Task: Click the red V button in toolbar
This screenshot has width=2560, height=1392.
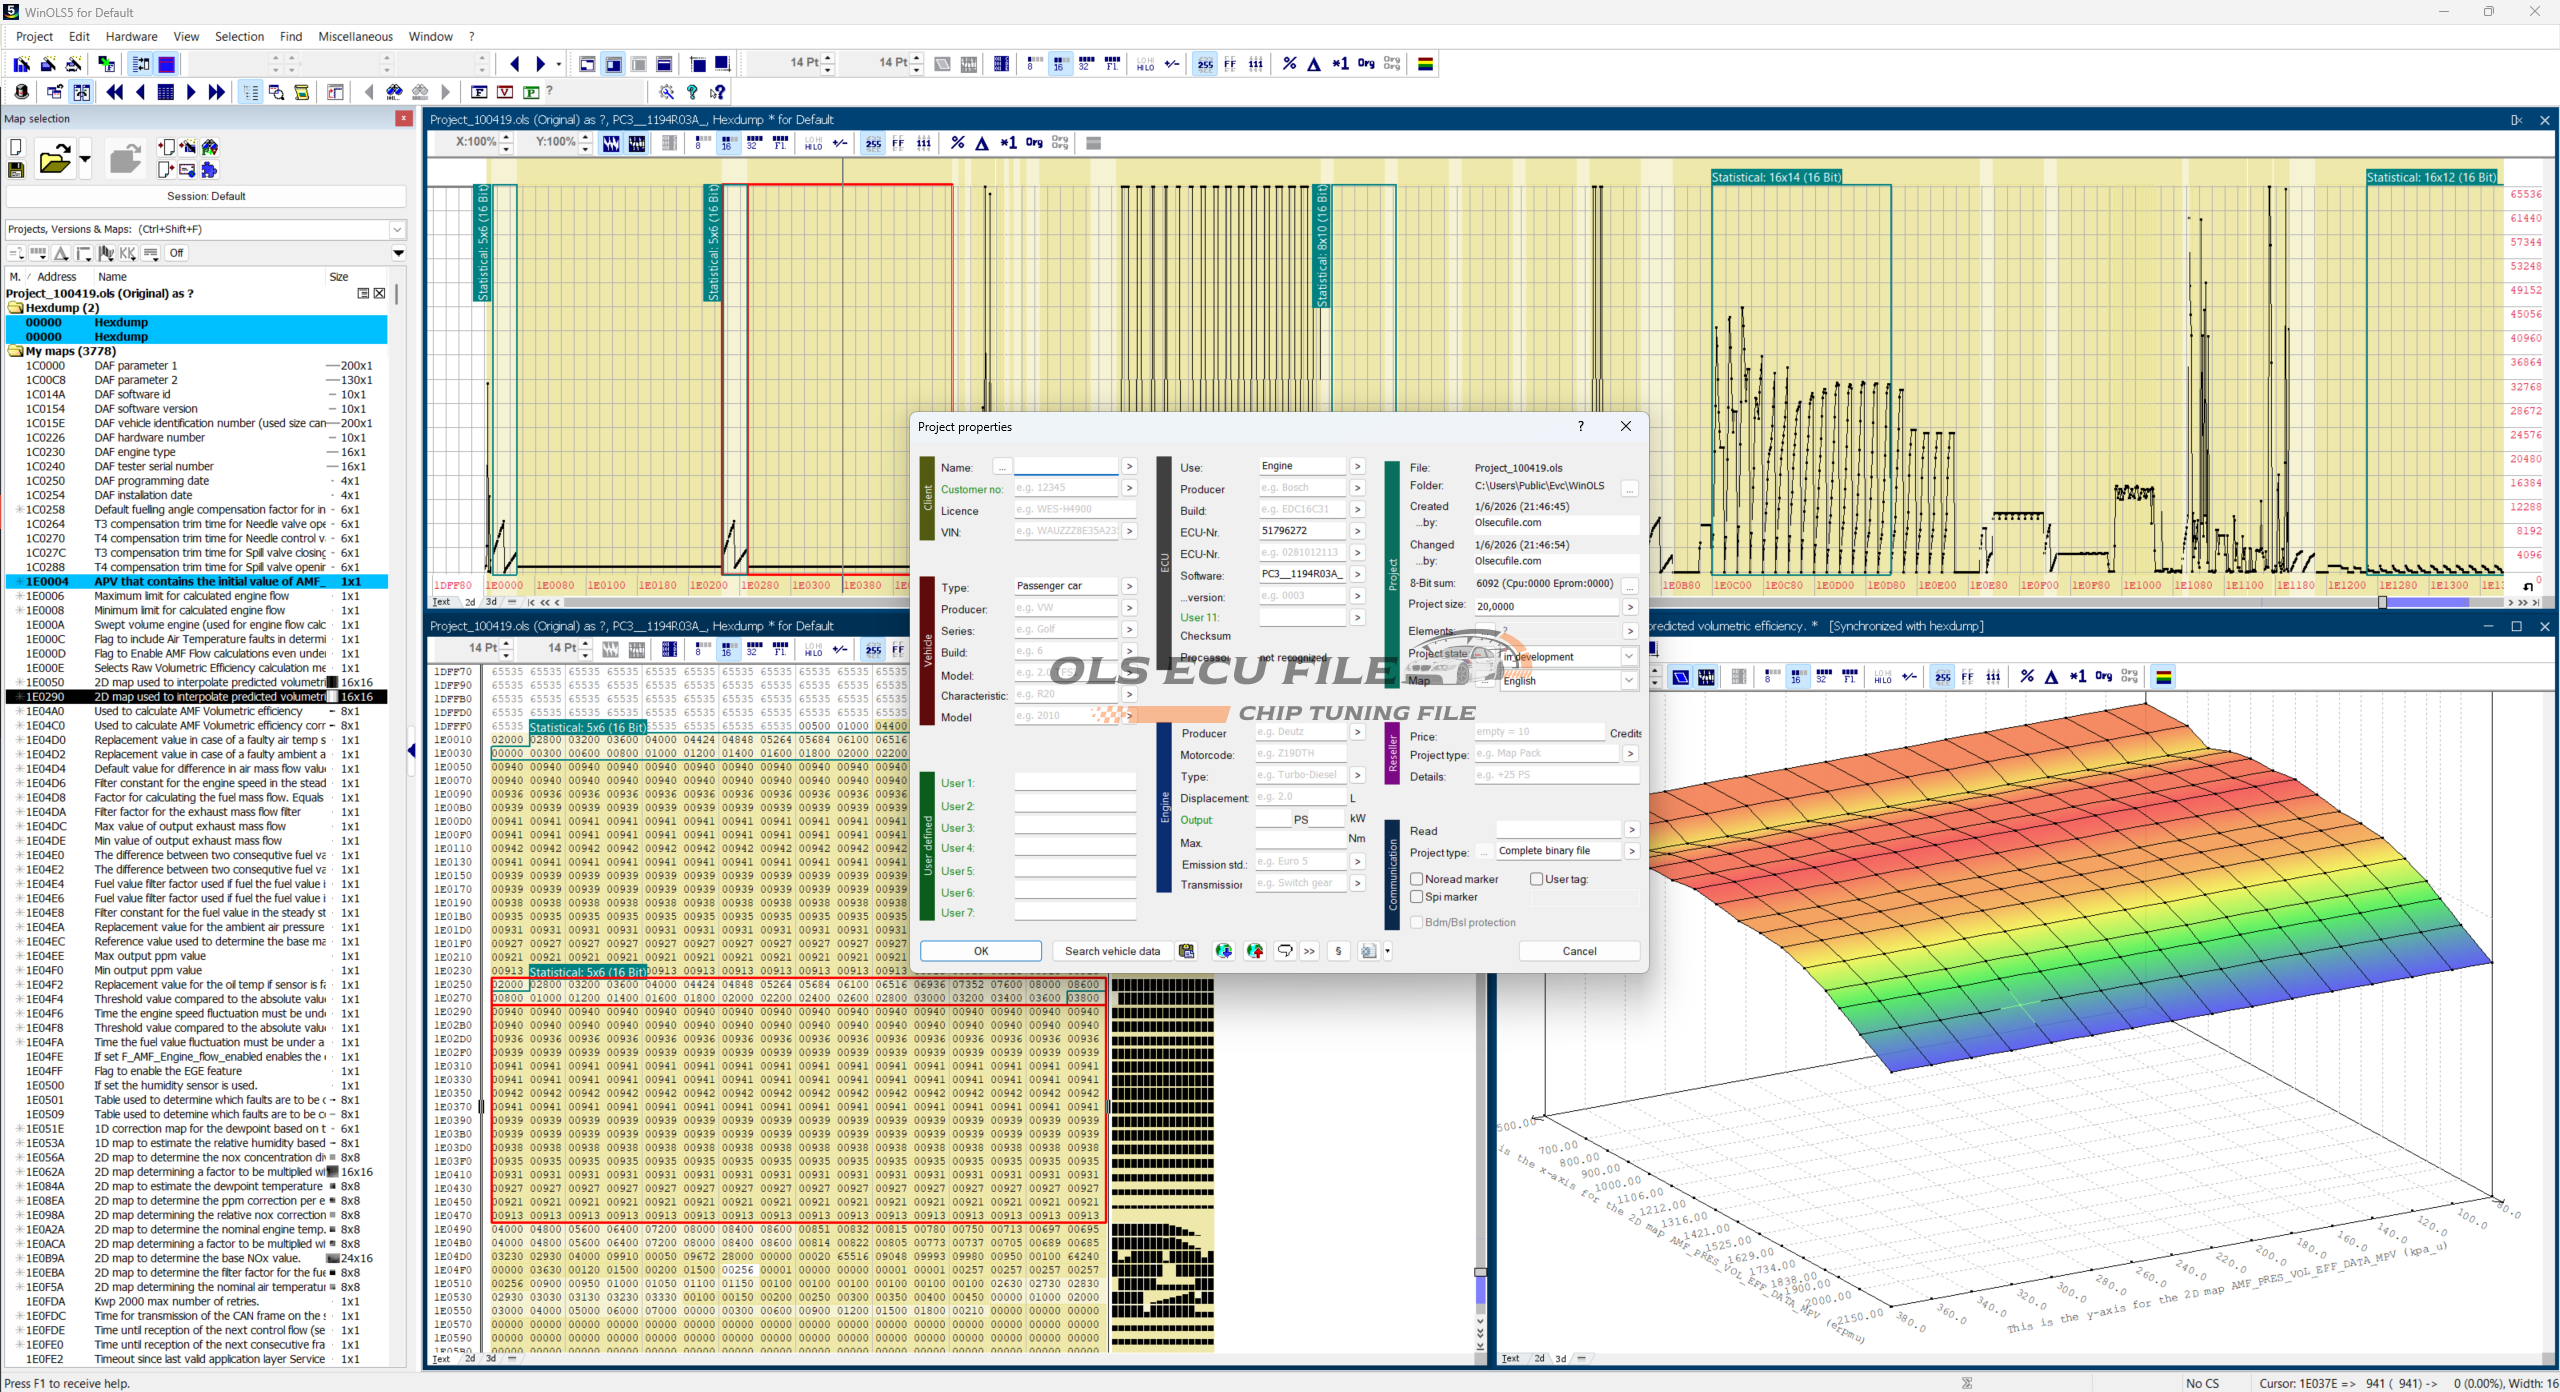Action: (x=505, y=92)
